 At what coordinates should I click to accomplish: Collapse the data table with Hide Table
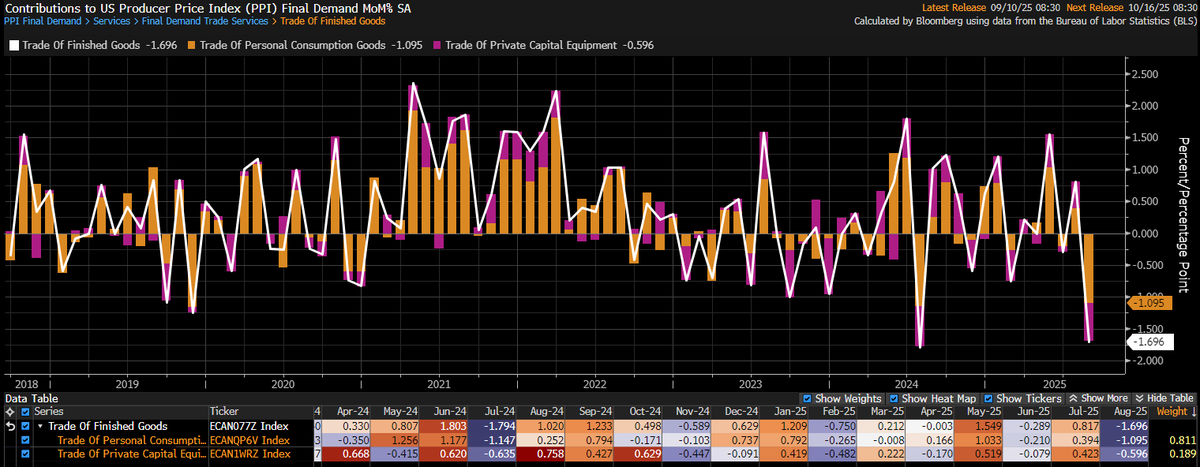point(1164,398)
